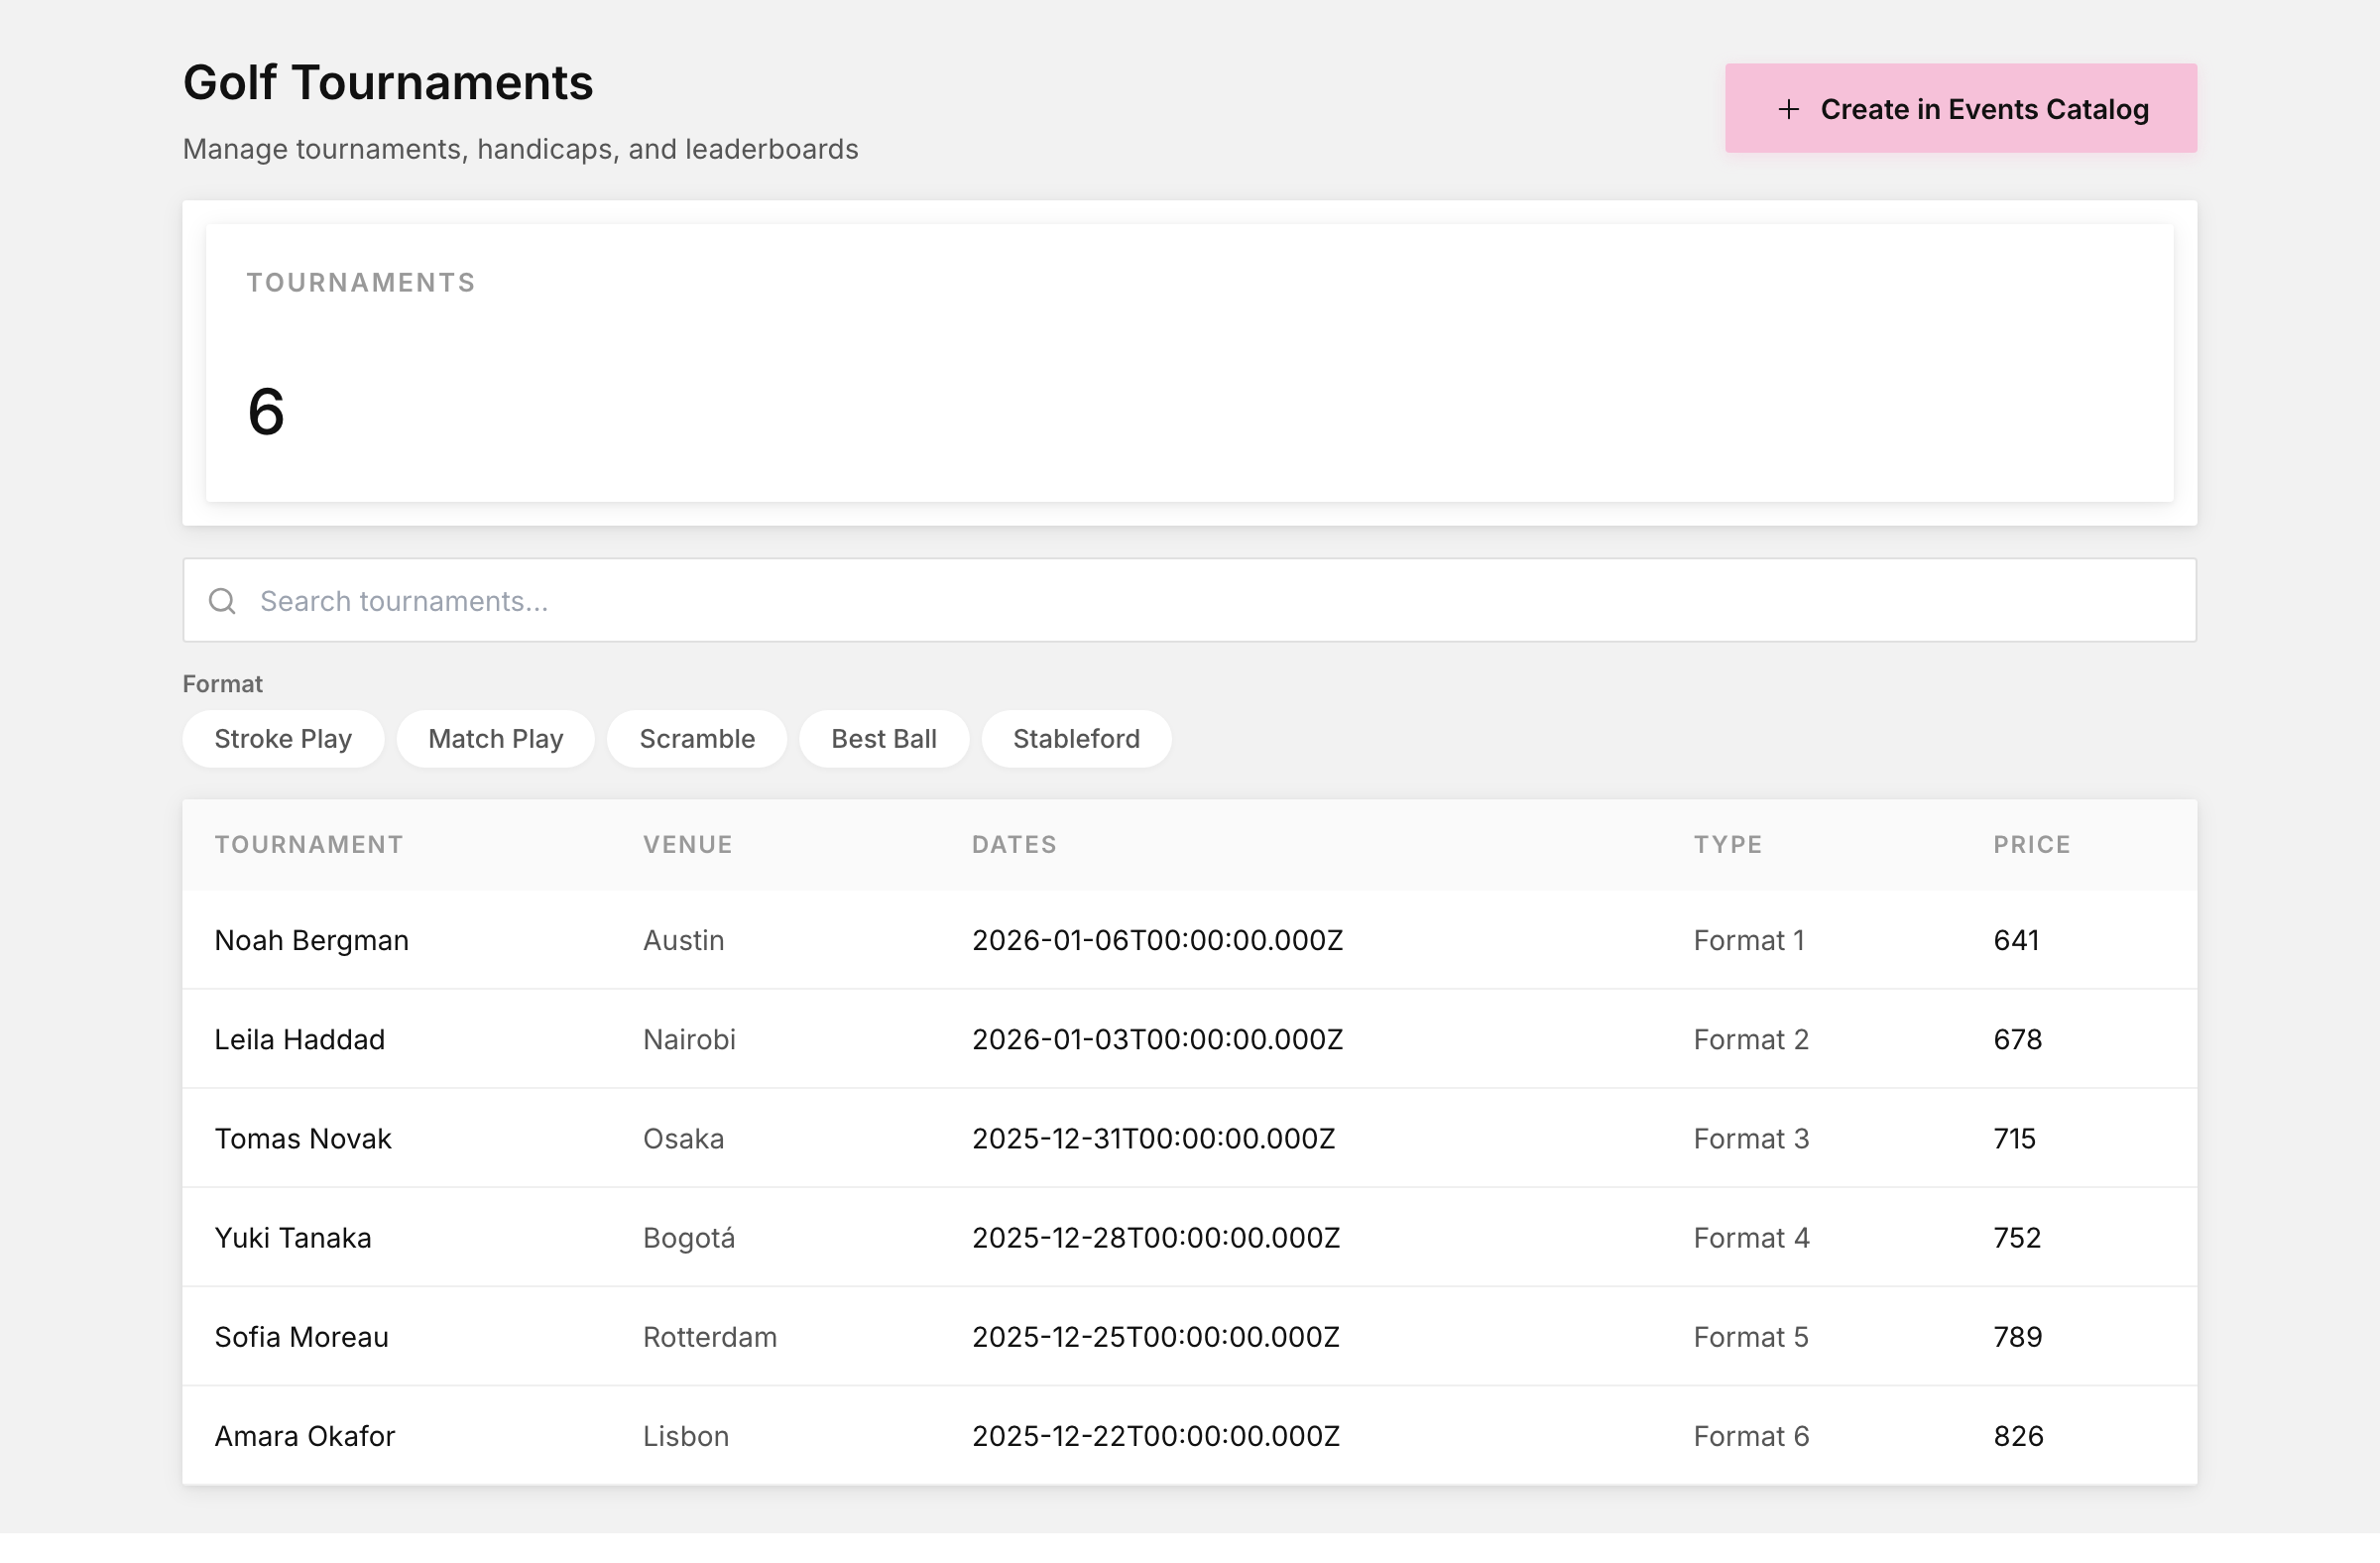Toggle the Stroke Play format filter
The width and height of the screenshot is (2380, 1563).
pos(283,739)
